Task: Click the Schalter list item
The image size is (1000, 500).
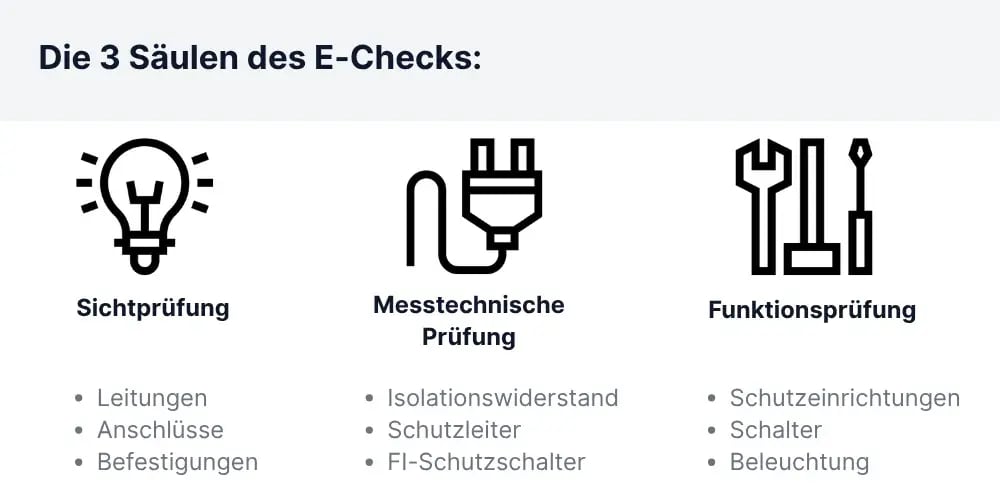Action: [x=776, y=430]
